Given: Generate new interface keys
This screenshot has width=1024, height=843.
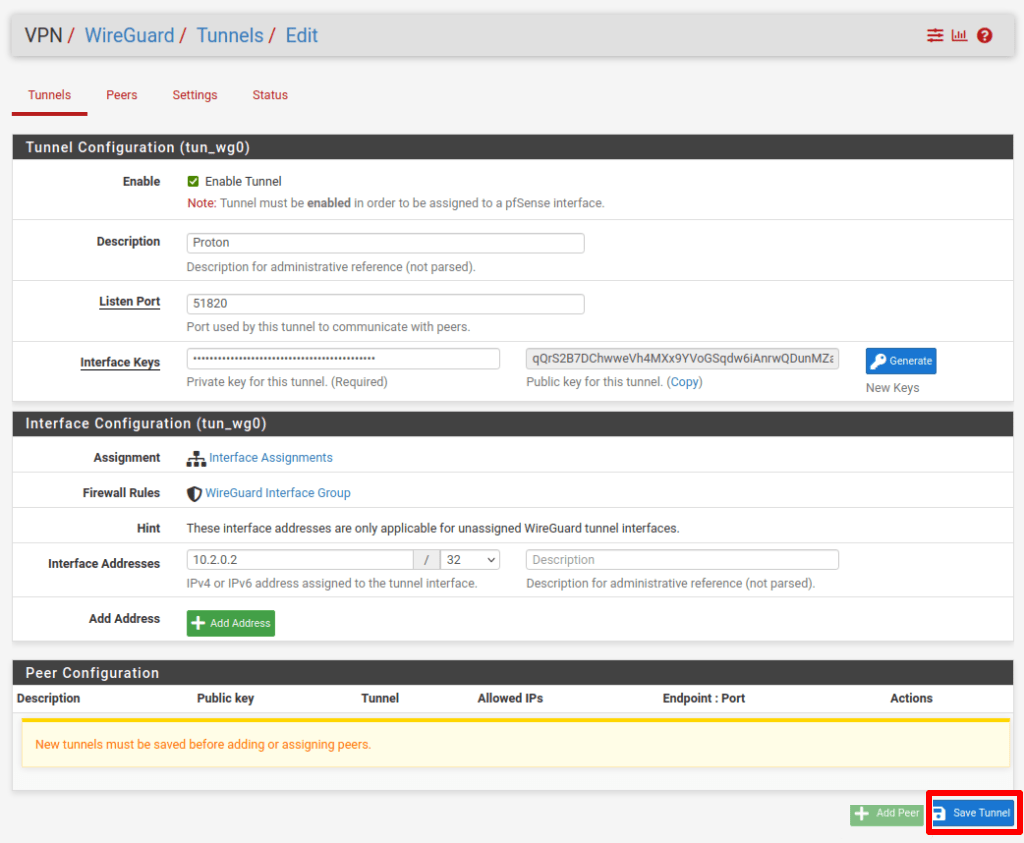Looking at the screenshot, I should (x=901, y=361).
